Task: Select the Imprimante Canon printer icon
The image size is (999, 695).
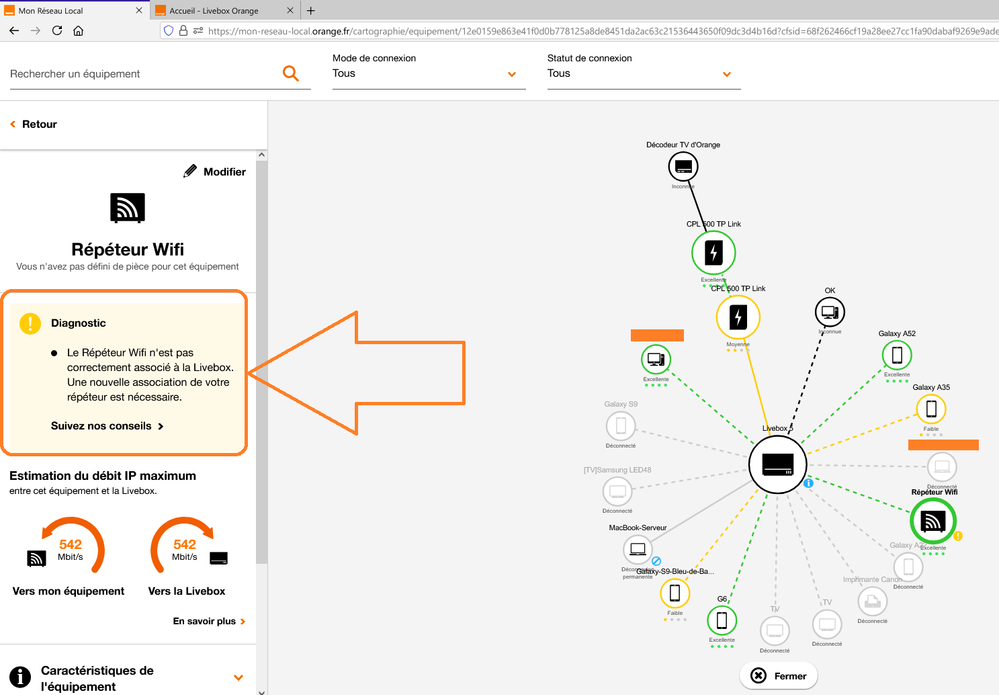Action: pos(872,600)
